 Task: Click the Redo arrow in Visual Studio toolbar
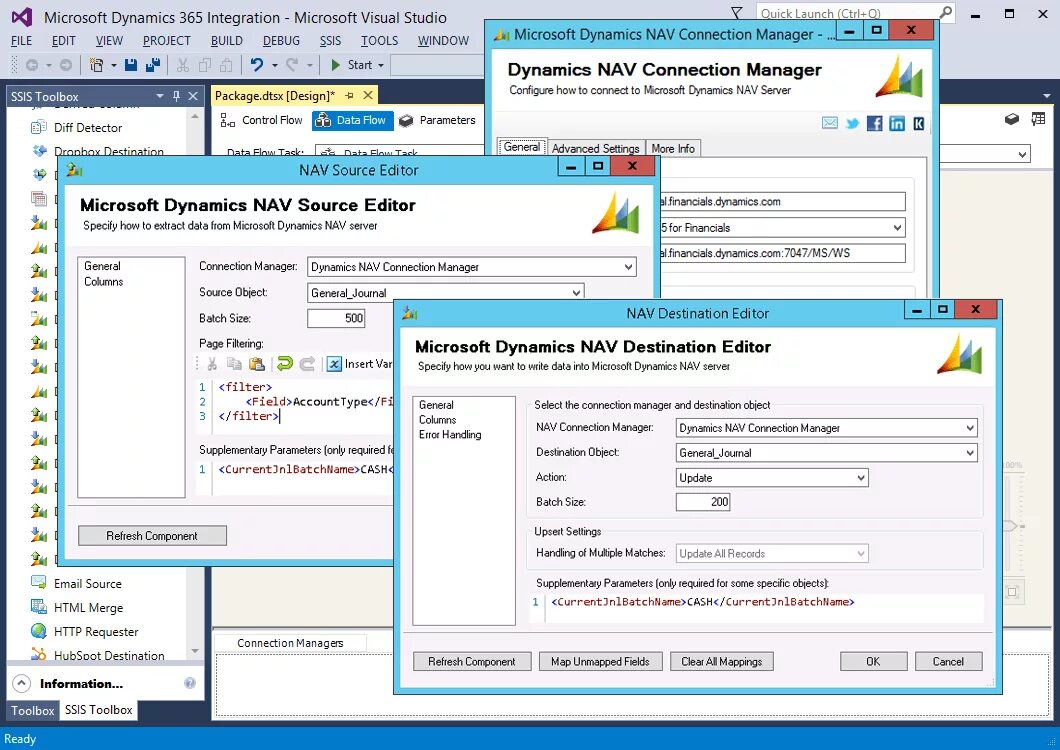click(x=292, y=65)
